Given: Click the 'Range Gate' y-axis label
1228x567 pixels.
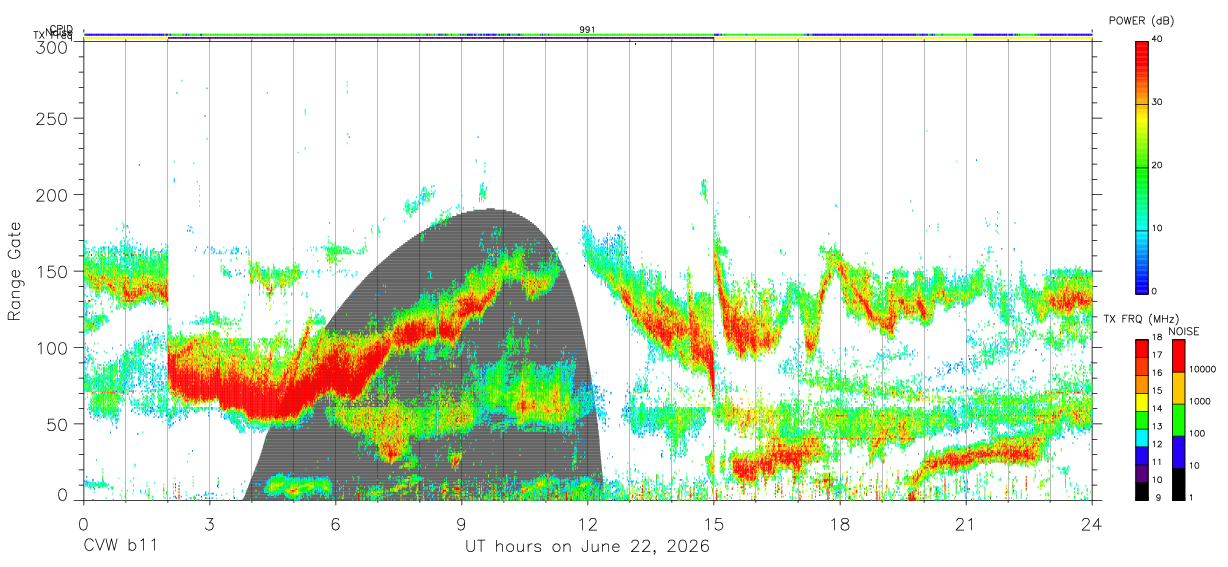Looking at the screenshot, I should pos(15,272).
